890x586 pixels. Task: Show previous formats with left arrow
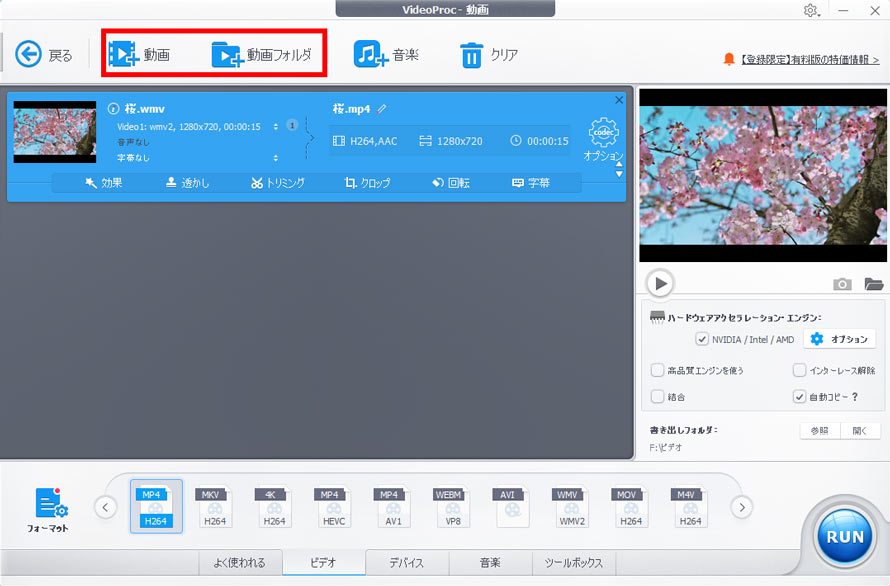[x=106, y=507]
